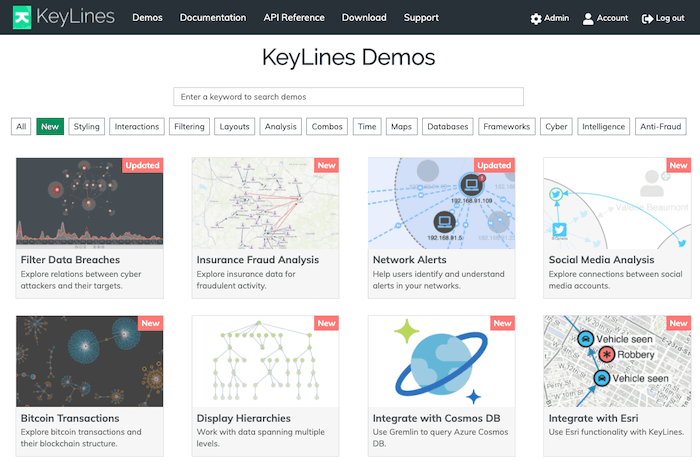Click the Robbery marker icon in Esri thumbnail
Screen dimensions: 700x460
(606, 355)
